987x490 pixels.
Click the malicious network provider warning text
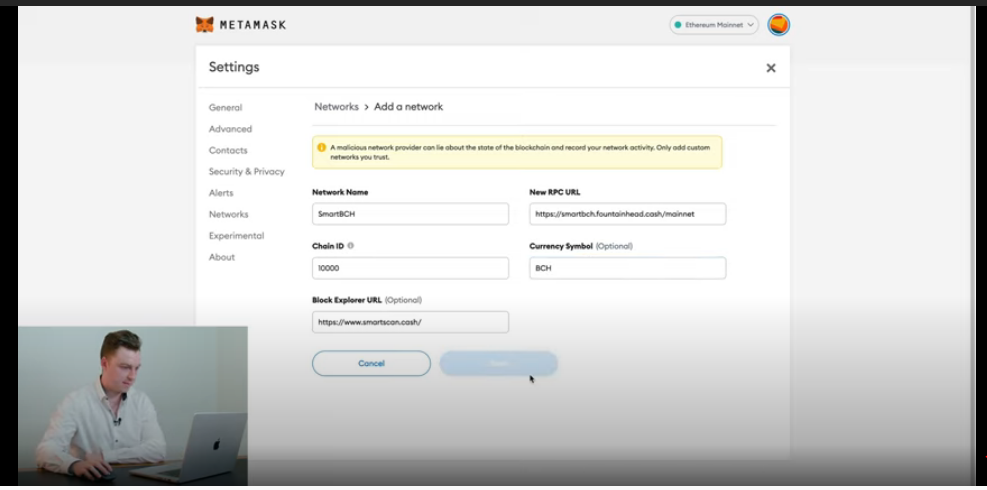click(x=520, y=152)
